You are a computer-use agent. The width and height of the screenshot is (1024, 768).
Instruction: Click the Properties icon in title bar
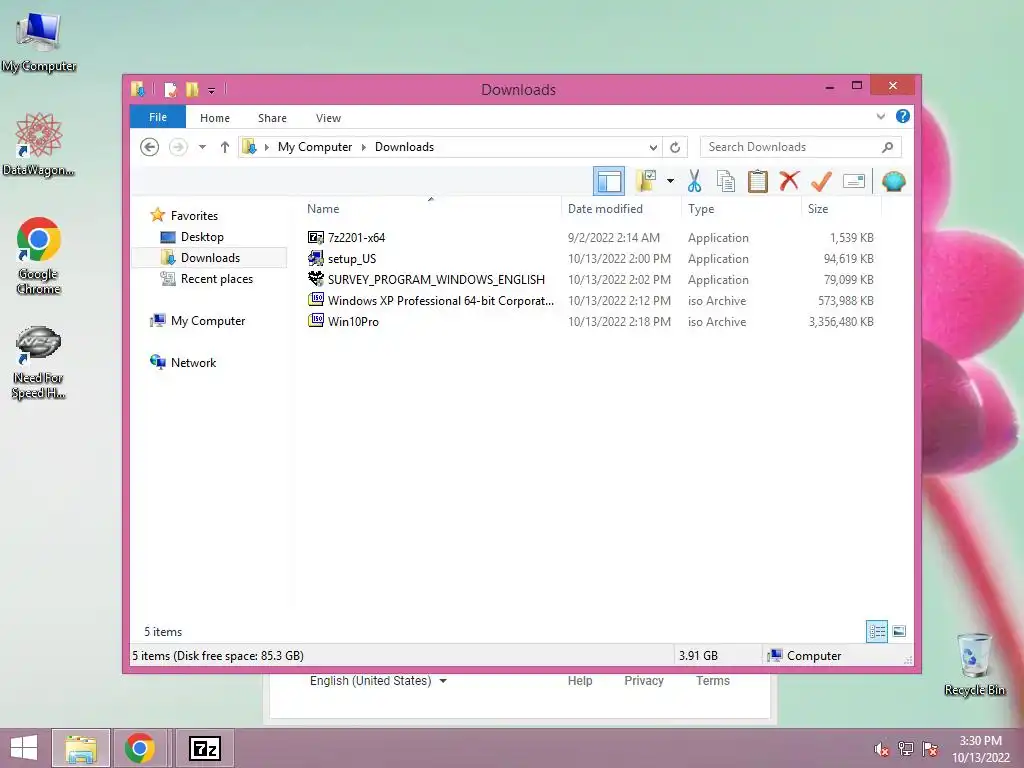[170, 89]
